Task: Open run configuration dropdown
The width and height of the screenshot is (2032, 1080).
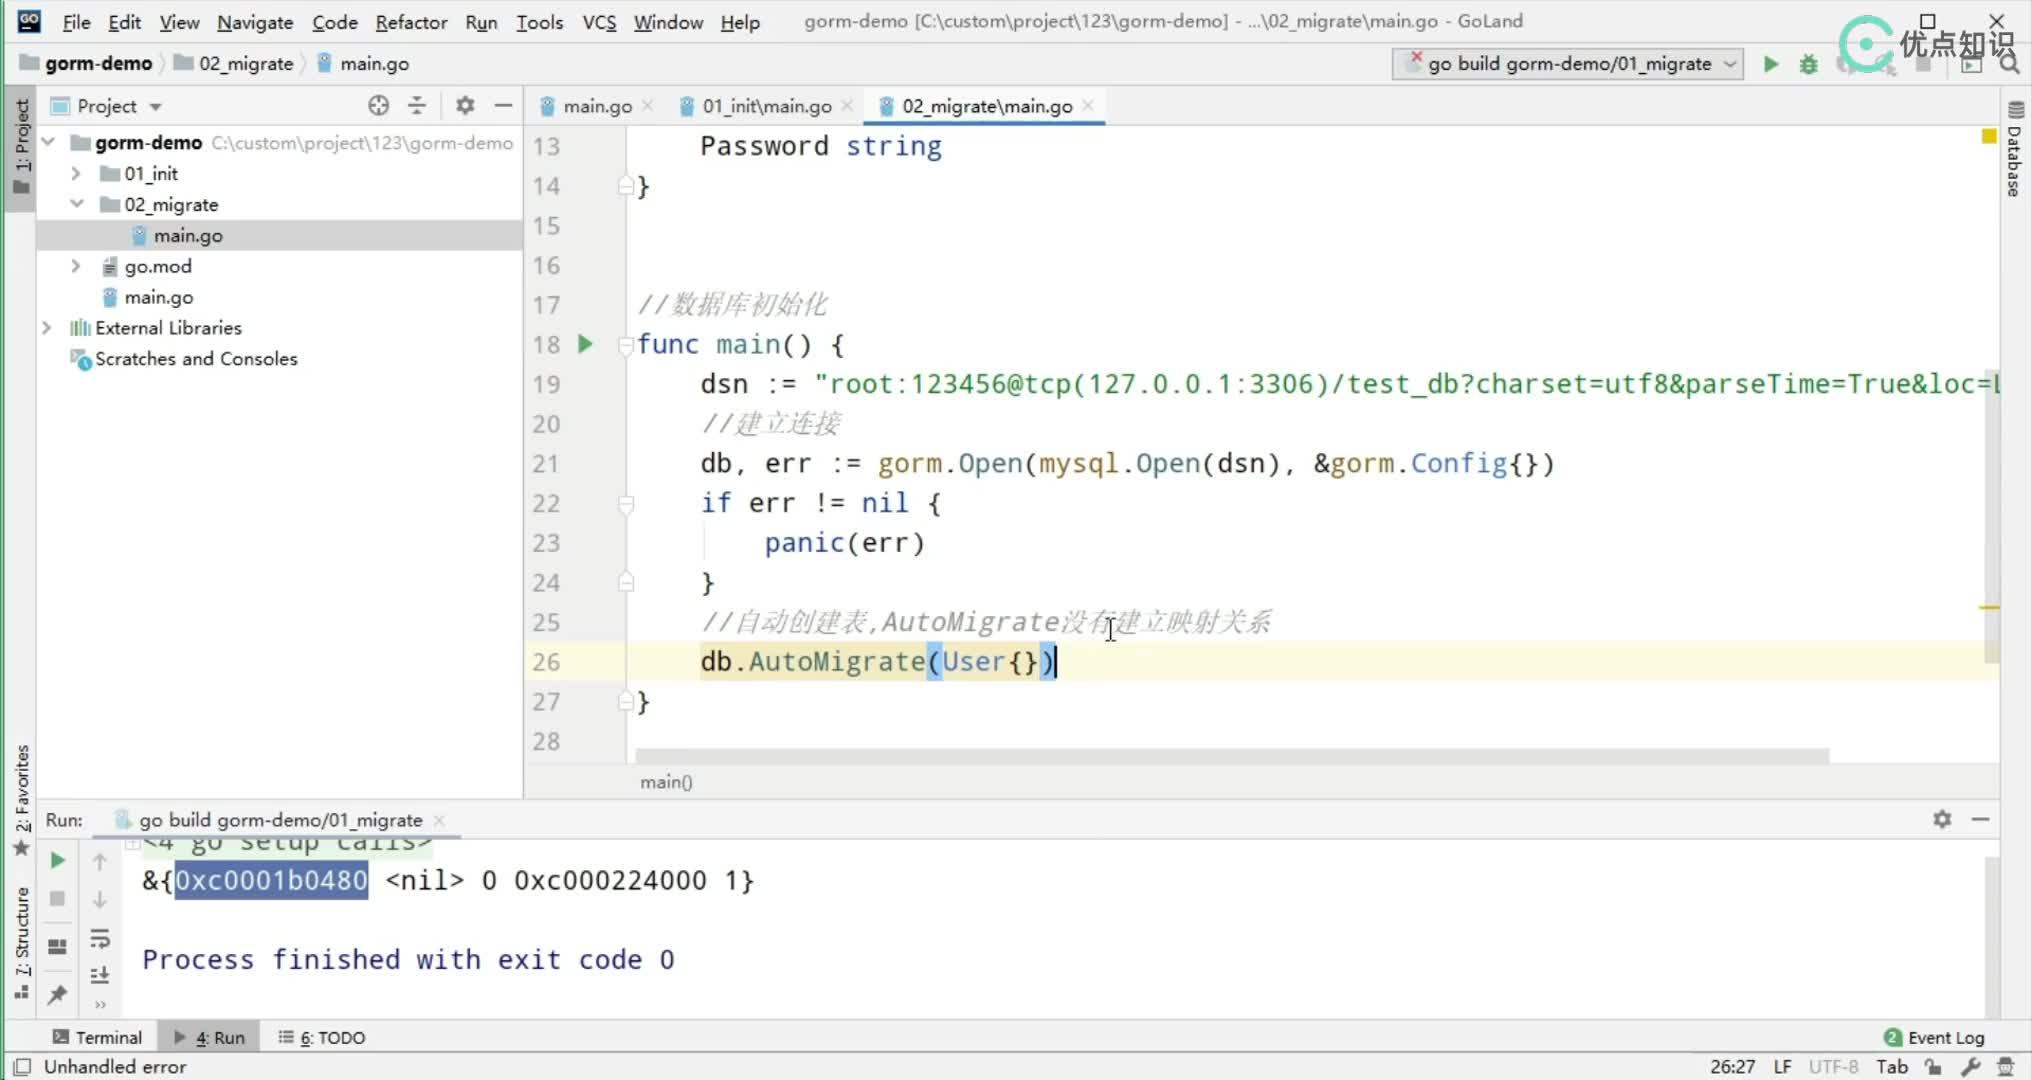Action: (1567, 64)
